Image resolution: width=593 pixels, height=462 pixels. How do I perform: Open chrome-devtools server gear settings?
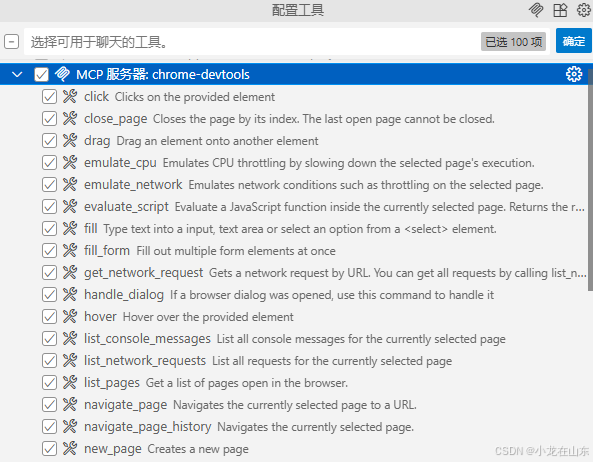point(574,74)
